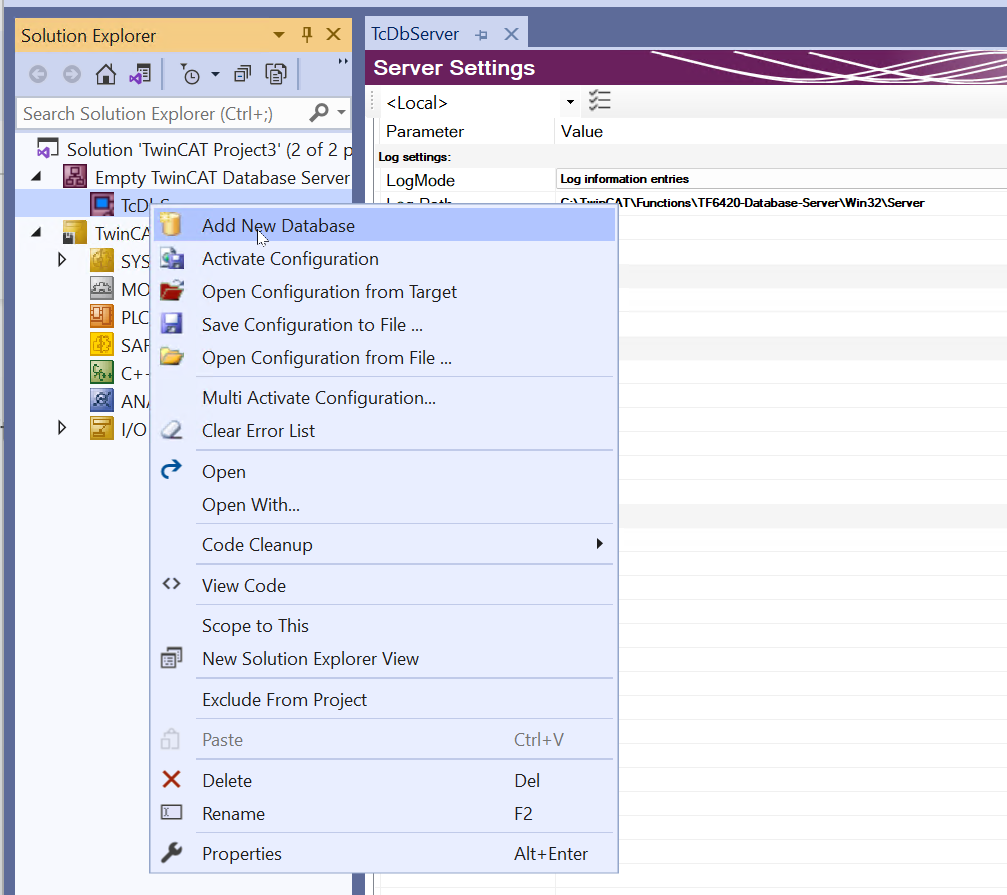Click the SAFETY node icon
This screenshot has height=895, width=1007.
[102, 345]
